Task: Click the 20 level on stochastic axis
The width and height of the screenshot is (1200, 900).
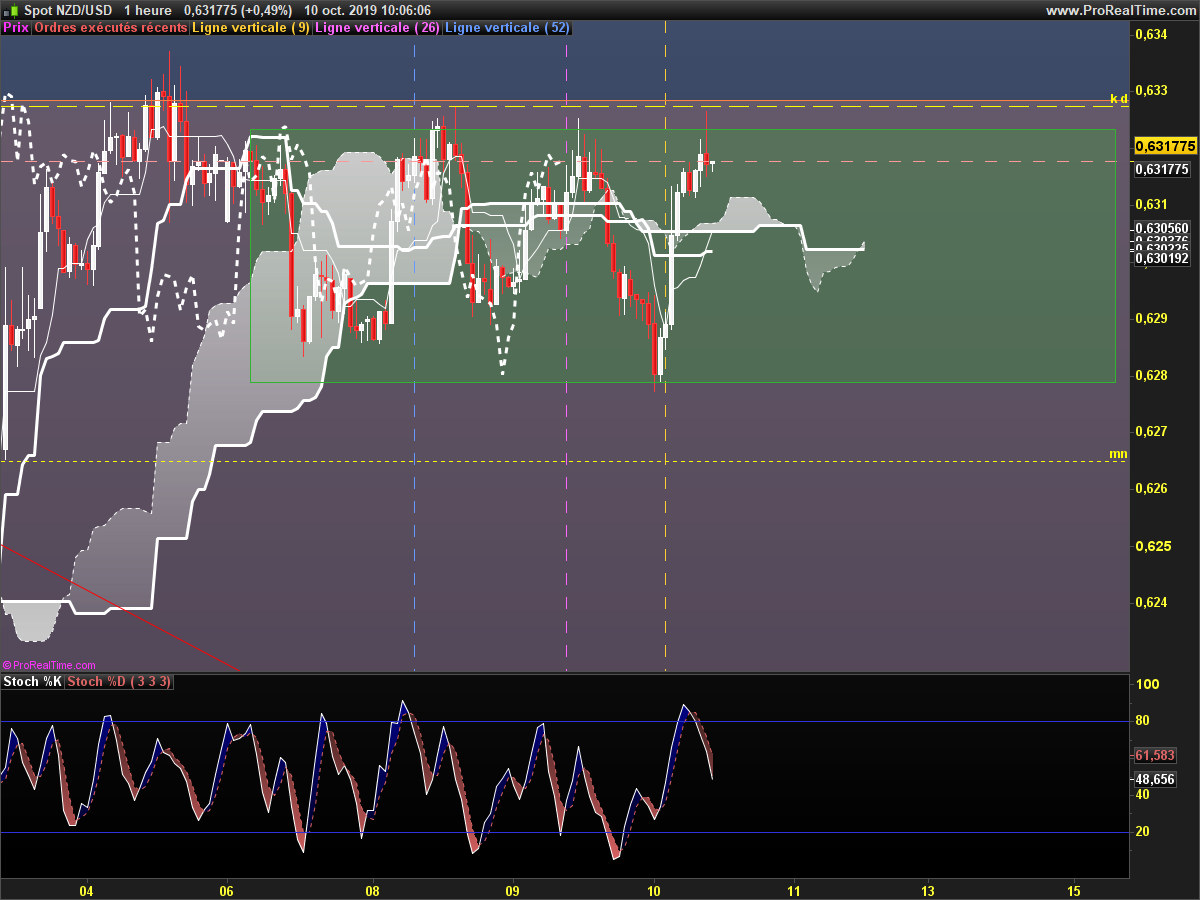Action: [x=1144, y=832]
